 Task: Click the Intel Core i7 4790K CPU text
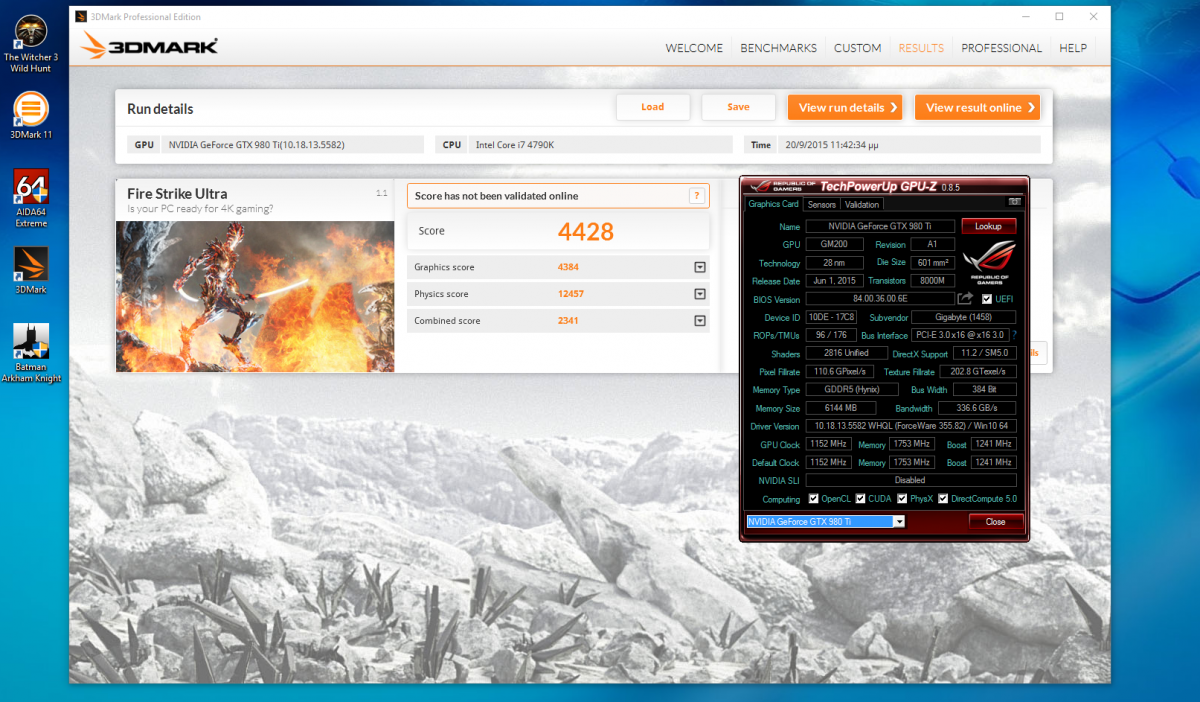pos(514,145)
